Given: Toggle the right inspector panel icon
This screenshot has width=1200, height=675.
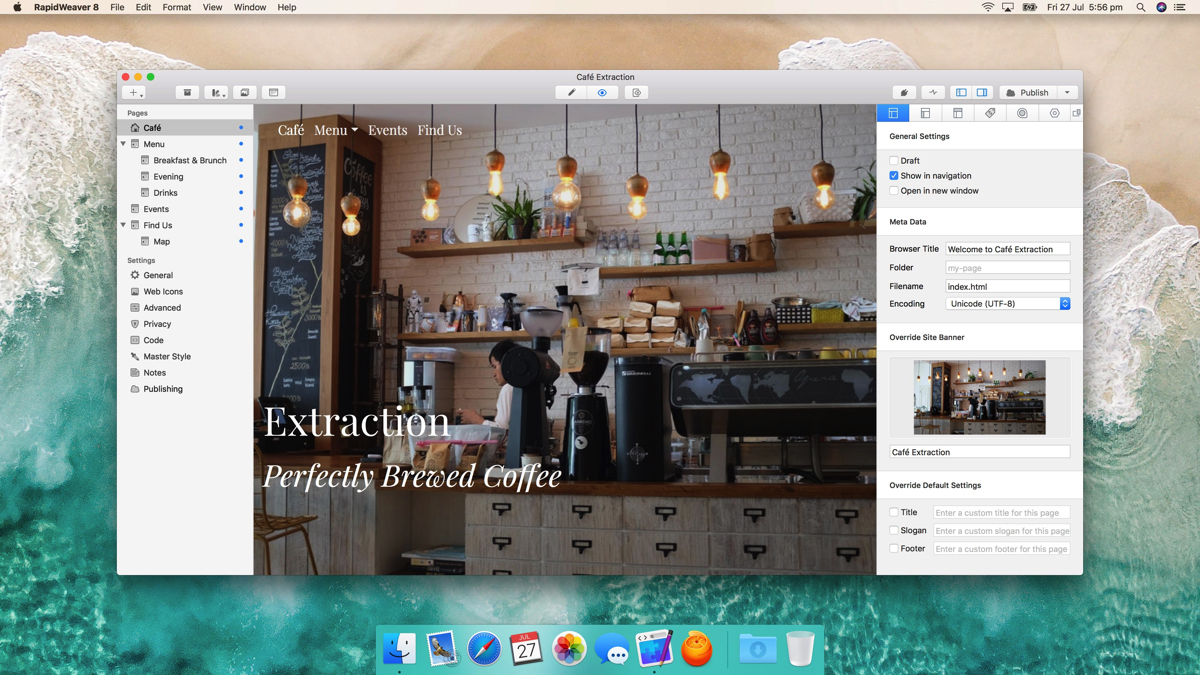Looking at the screenshot, I should [x=982, y=93].
